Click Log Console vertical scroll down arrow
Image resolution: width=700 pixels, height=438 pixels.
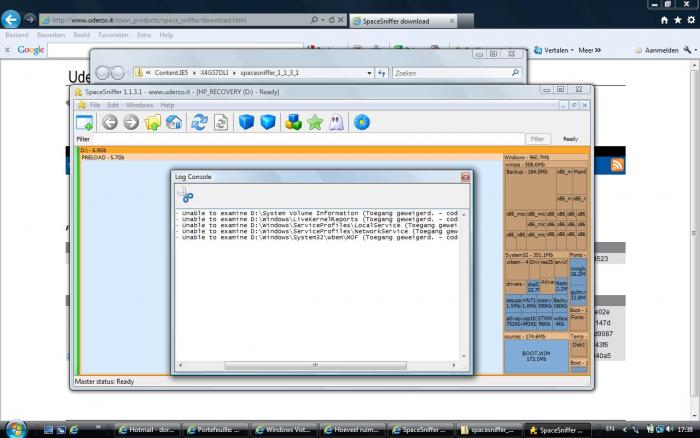pos(464,356)
